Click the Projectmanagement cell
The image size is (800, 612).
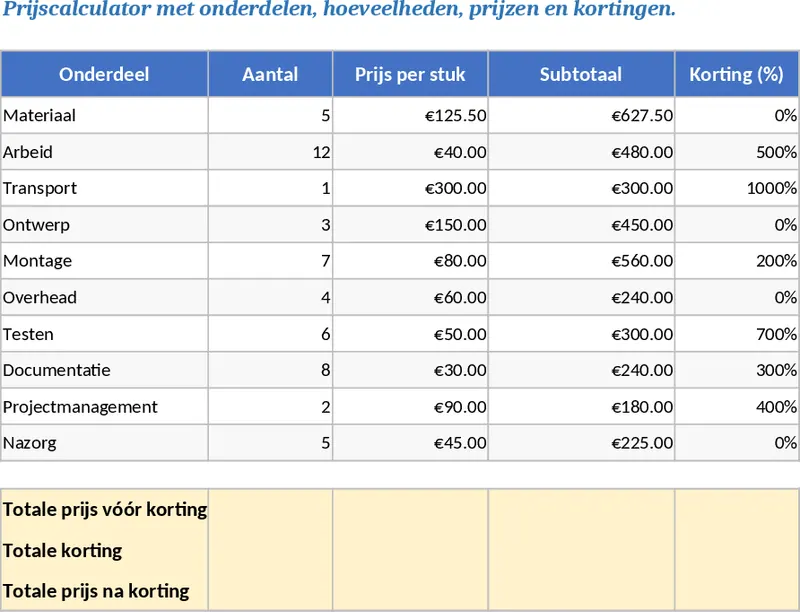pyautogui.click(x=104, y=407)
